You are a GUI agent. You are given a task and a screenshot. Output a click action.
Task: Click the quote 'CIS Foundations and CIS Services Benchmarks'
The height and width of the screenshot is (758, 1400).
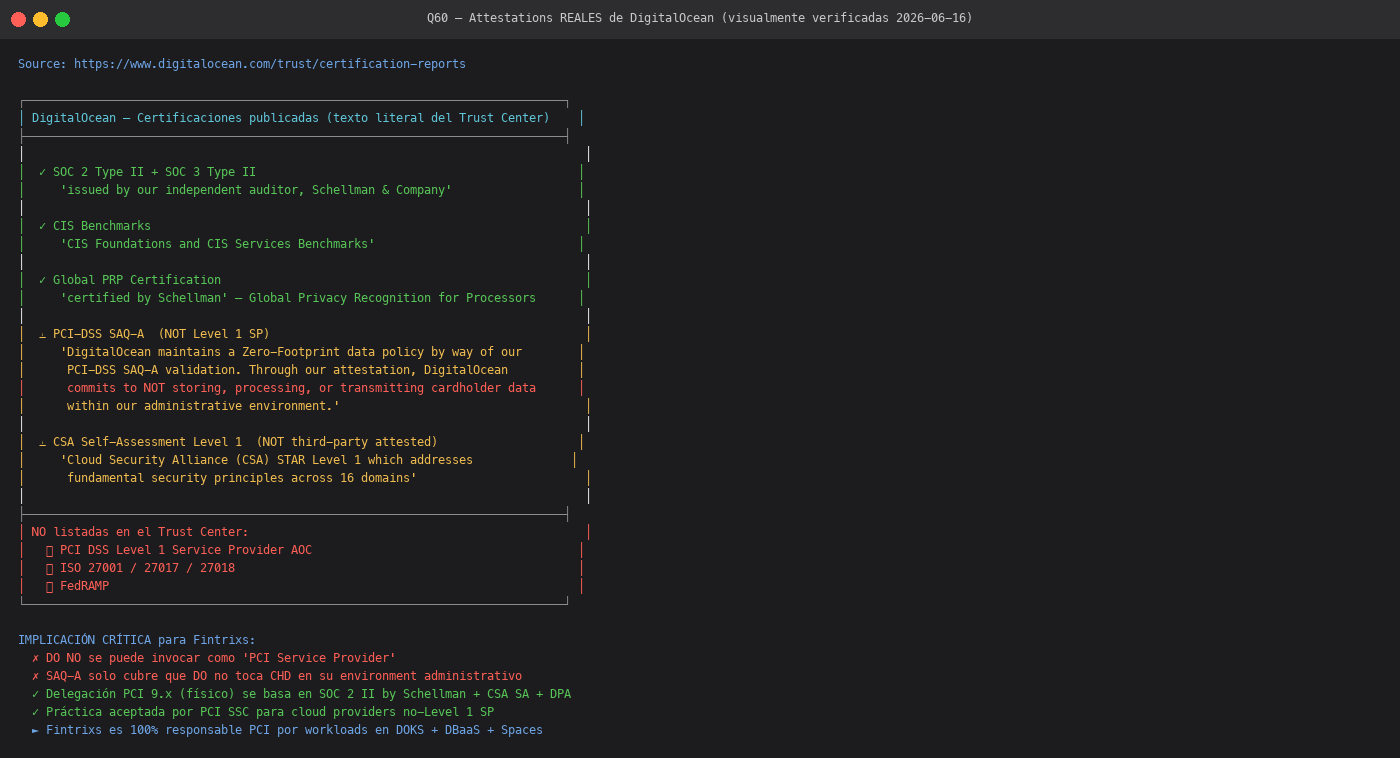[217, 244]
